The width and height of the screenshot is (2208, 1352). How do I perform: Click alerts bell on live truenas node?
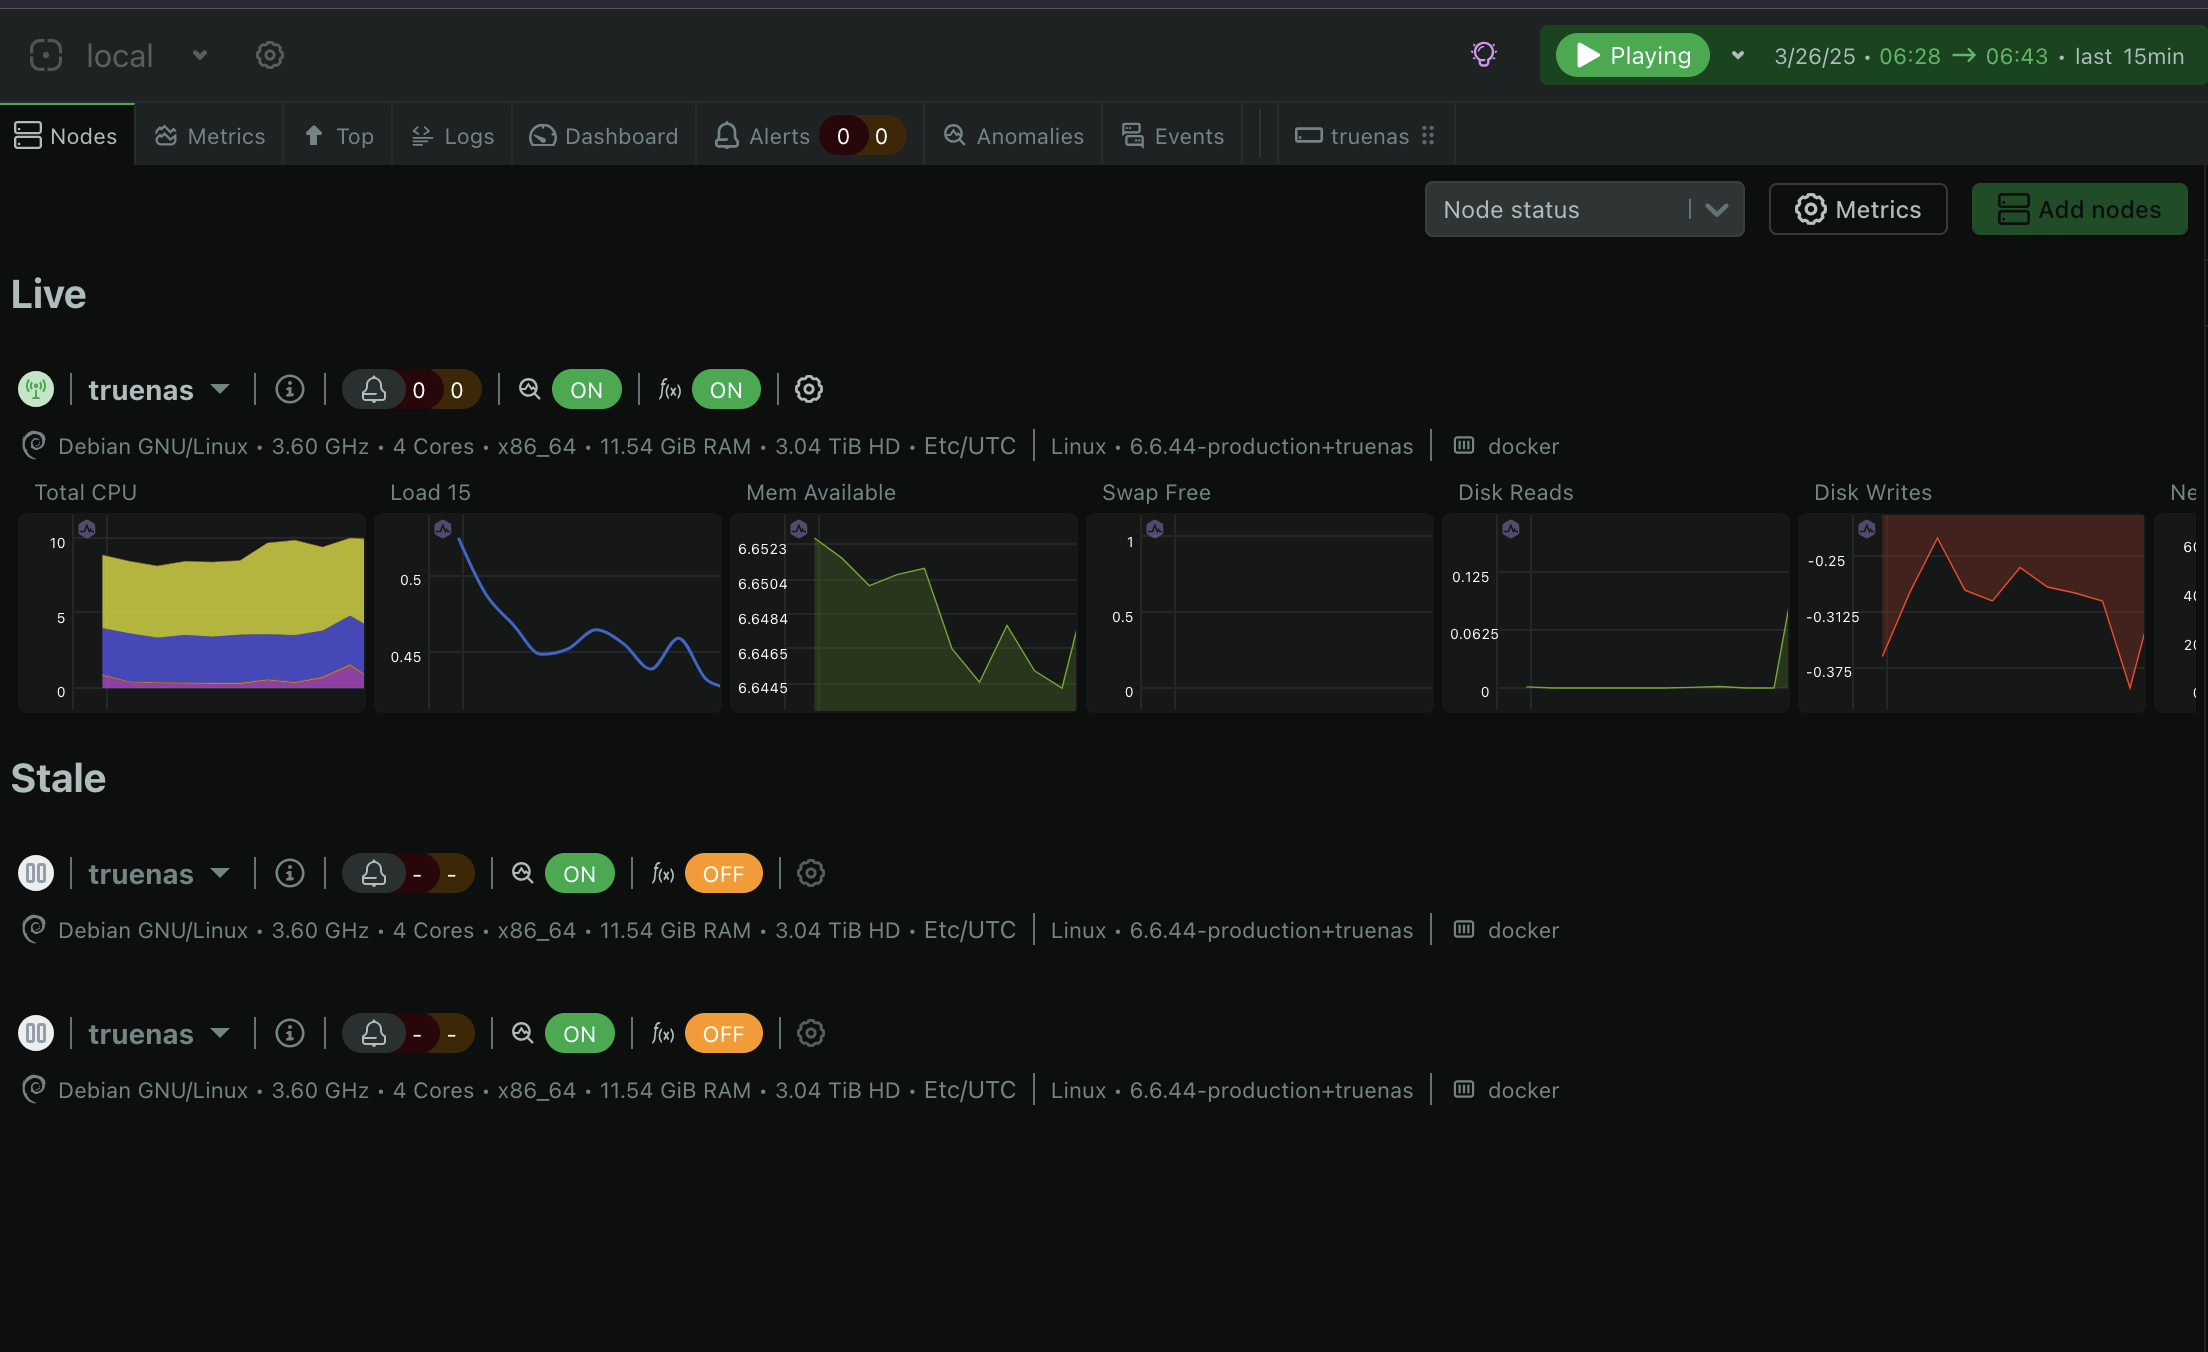click(374, 389)
